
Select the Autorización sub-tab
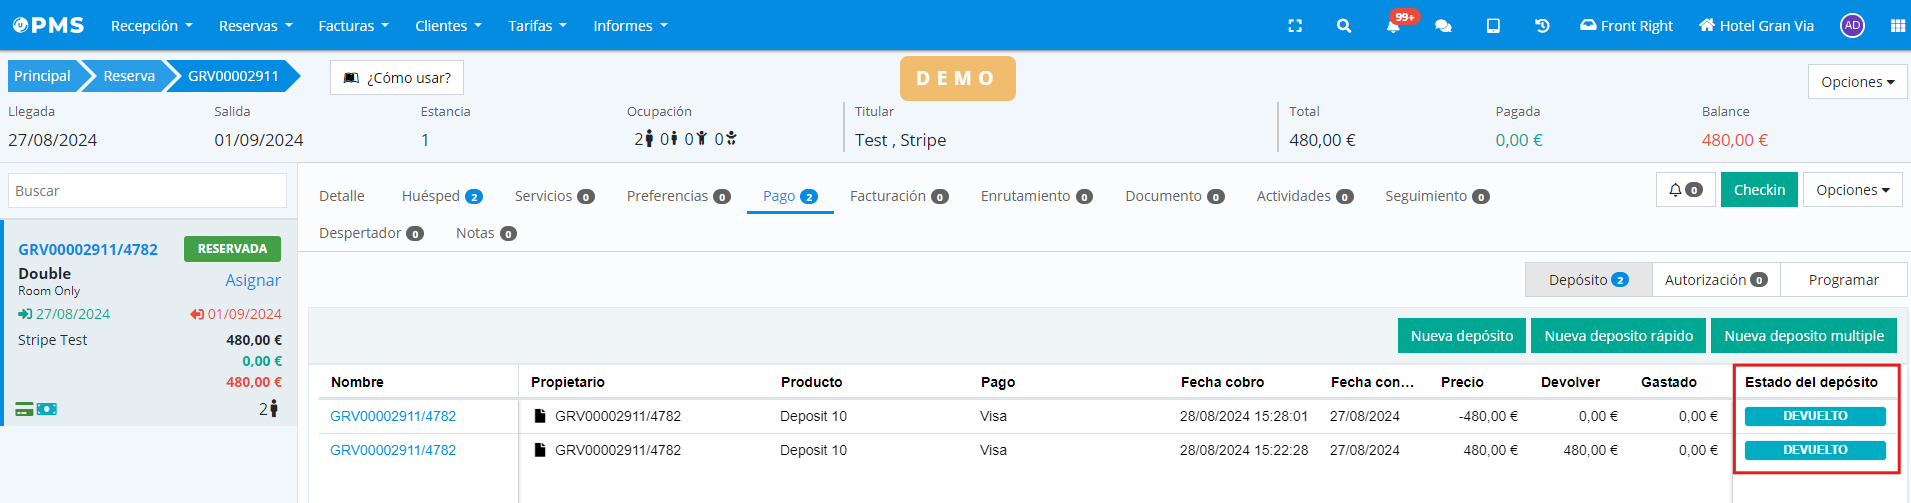pos(1715,280)
